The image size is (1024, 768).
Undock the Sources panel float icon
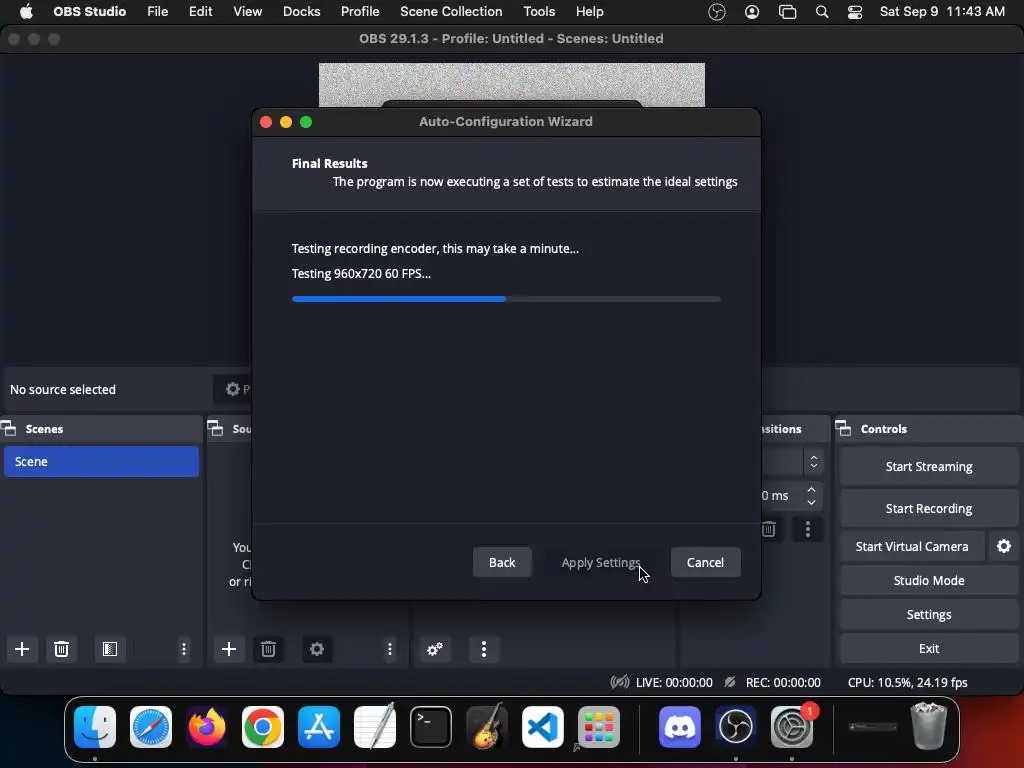tap(216, 428)
